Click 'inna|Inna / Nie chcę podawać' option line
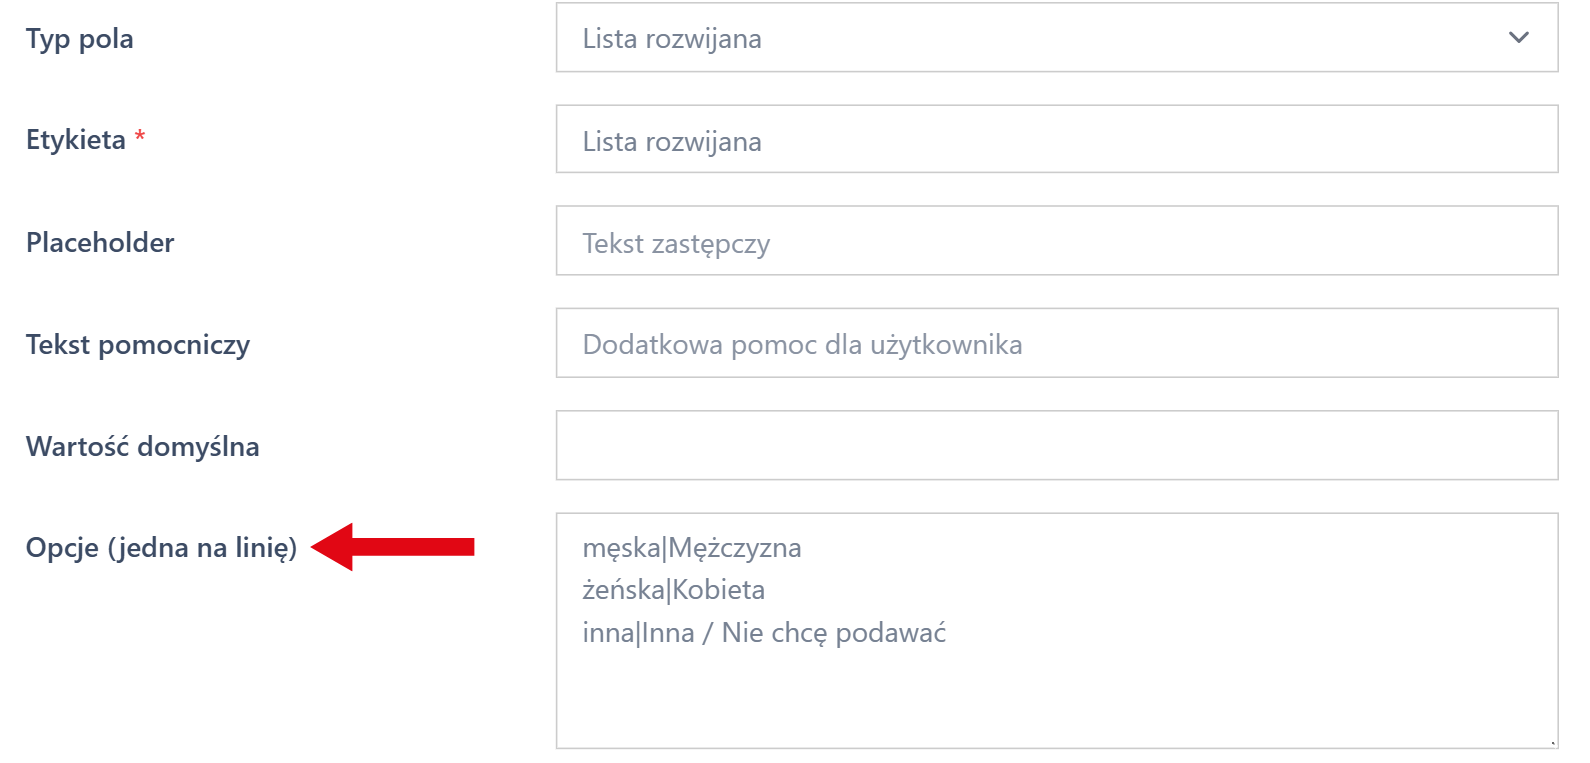Viewport: 1590px width, 763px height. pos(765,632)
